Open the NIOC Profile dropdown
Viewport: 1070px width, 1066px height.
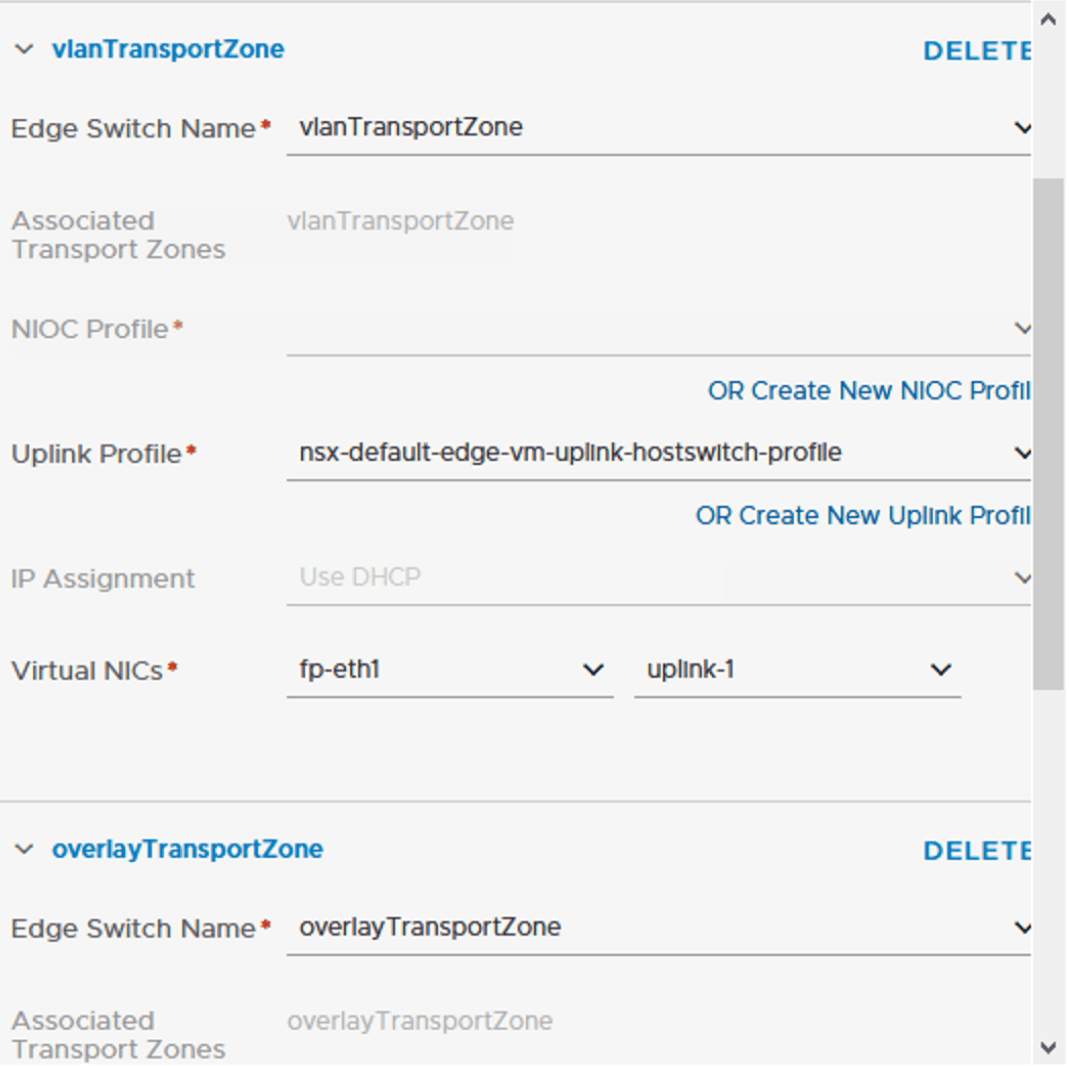point(1023,329)
